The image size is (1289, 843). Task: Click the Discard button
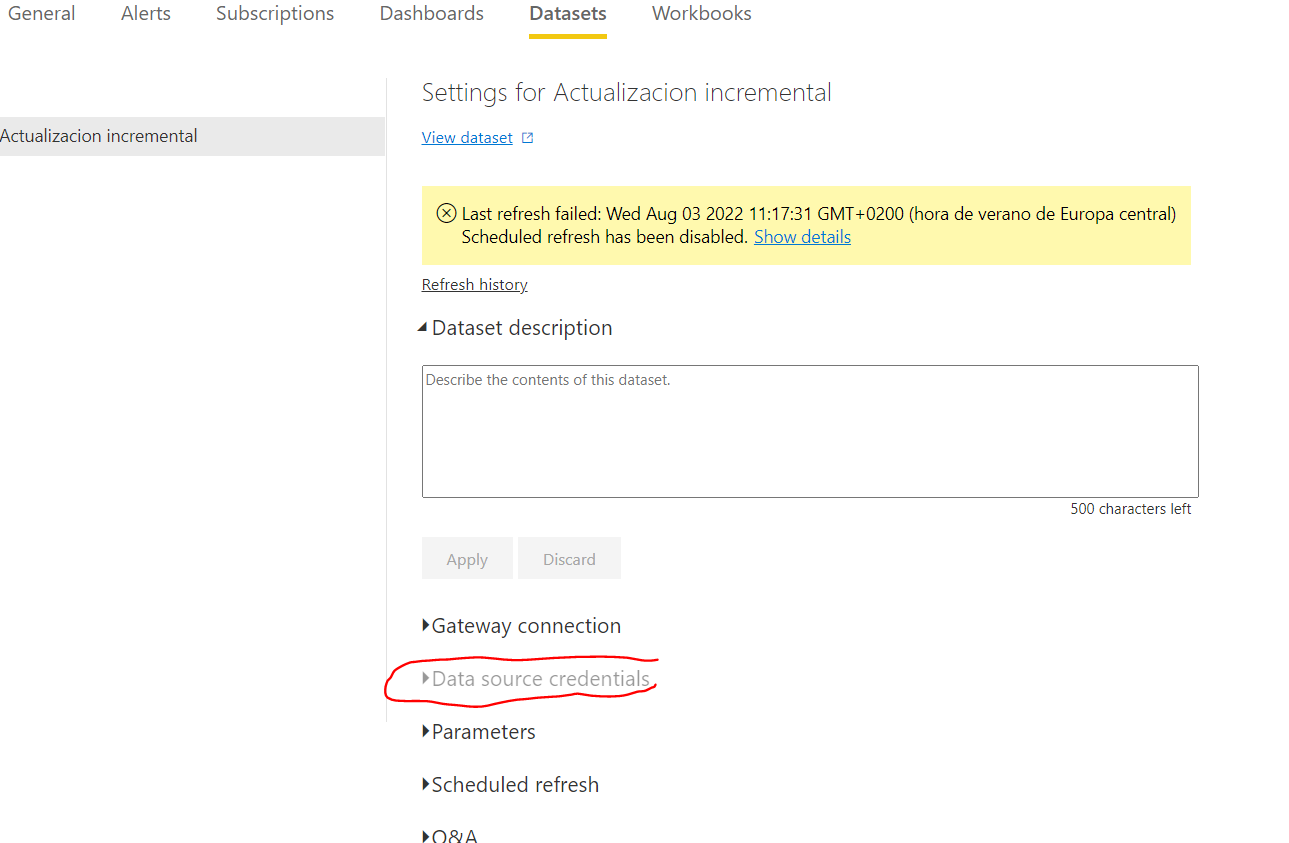569,558
